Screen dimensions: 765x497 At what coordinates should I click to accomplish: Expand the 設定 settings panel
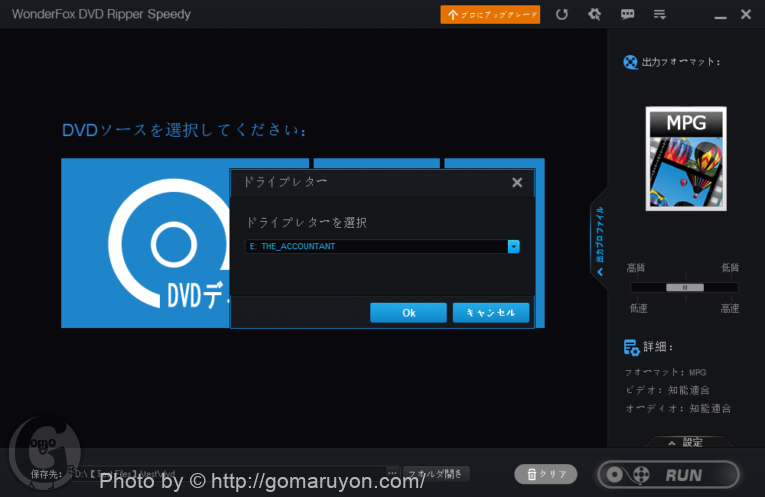tap(686, 442)
